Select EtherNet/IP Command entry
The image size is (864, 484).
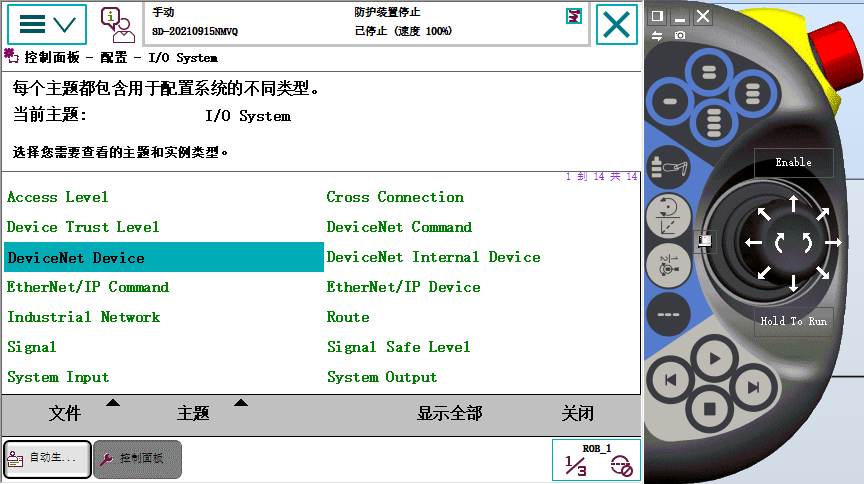[88, 287]
